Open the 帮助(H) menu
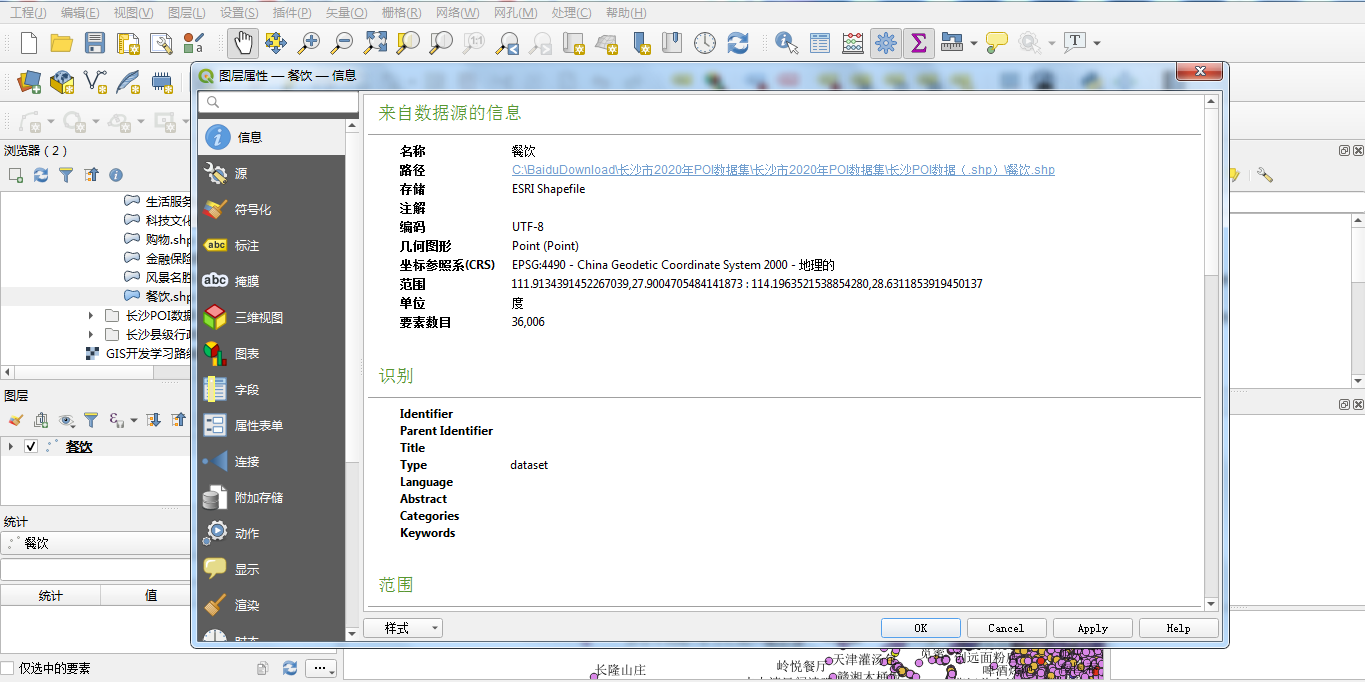 626,13
